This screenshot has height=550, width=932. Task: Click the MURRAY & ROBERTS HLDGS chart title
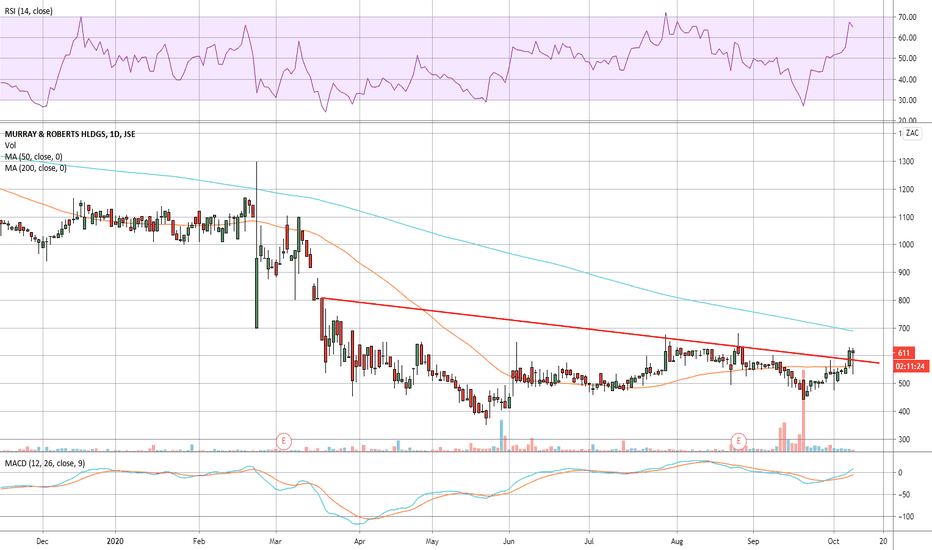tap(70, 134)
